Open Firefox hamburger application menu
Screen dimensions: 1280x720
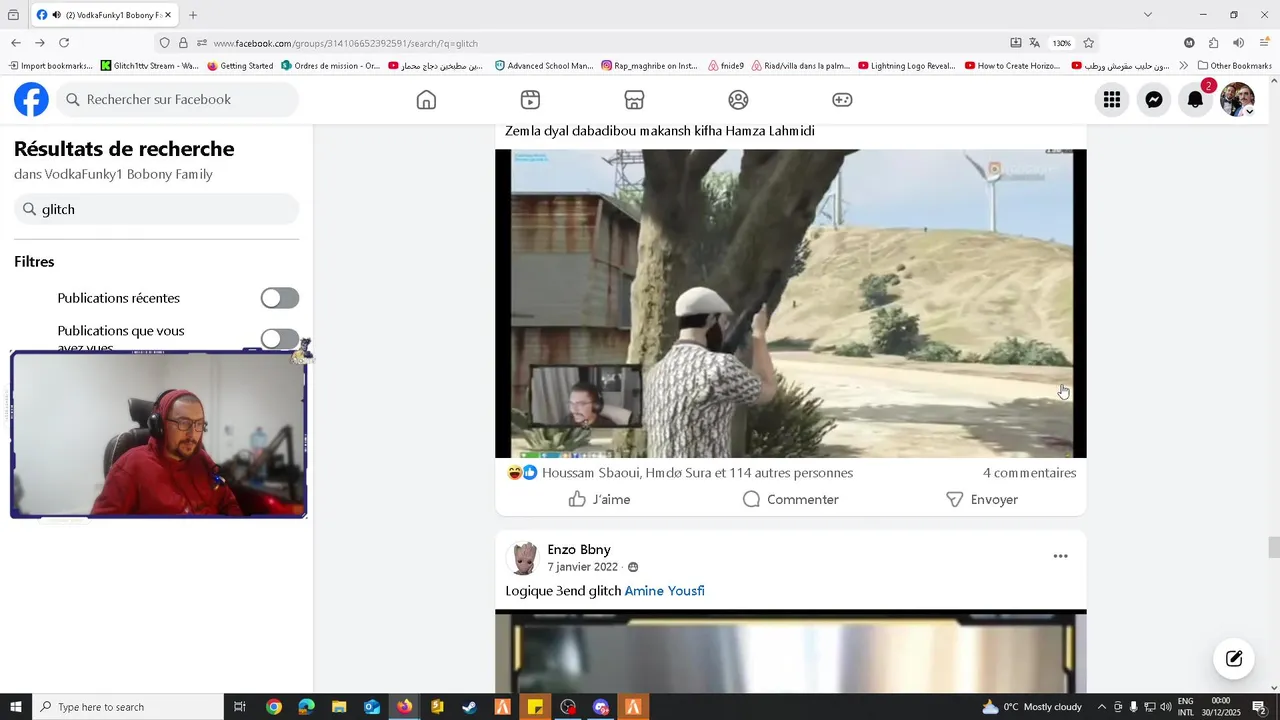coord(1265,43)
